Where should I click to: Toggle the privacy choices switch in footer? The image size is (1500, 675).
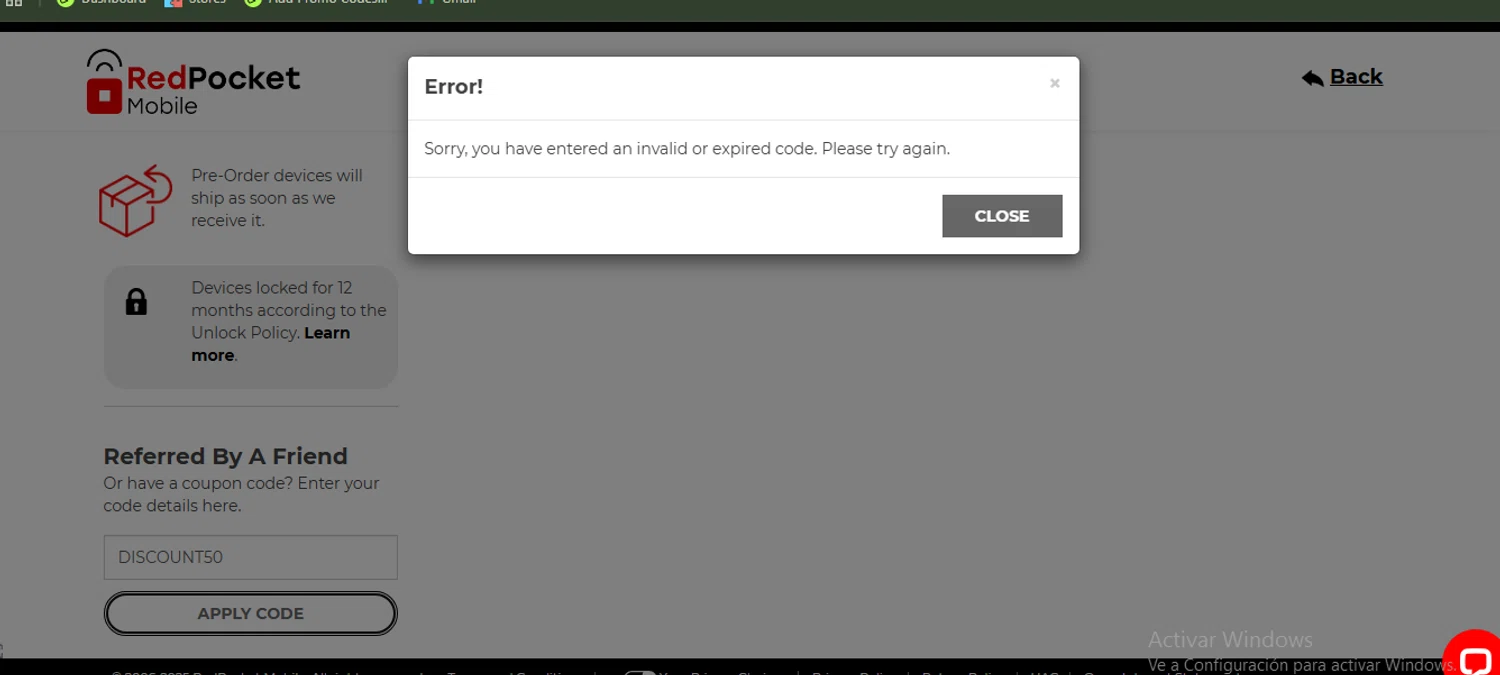(x=640, y=673)
